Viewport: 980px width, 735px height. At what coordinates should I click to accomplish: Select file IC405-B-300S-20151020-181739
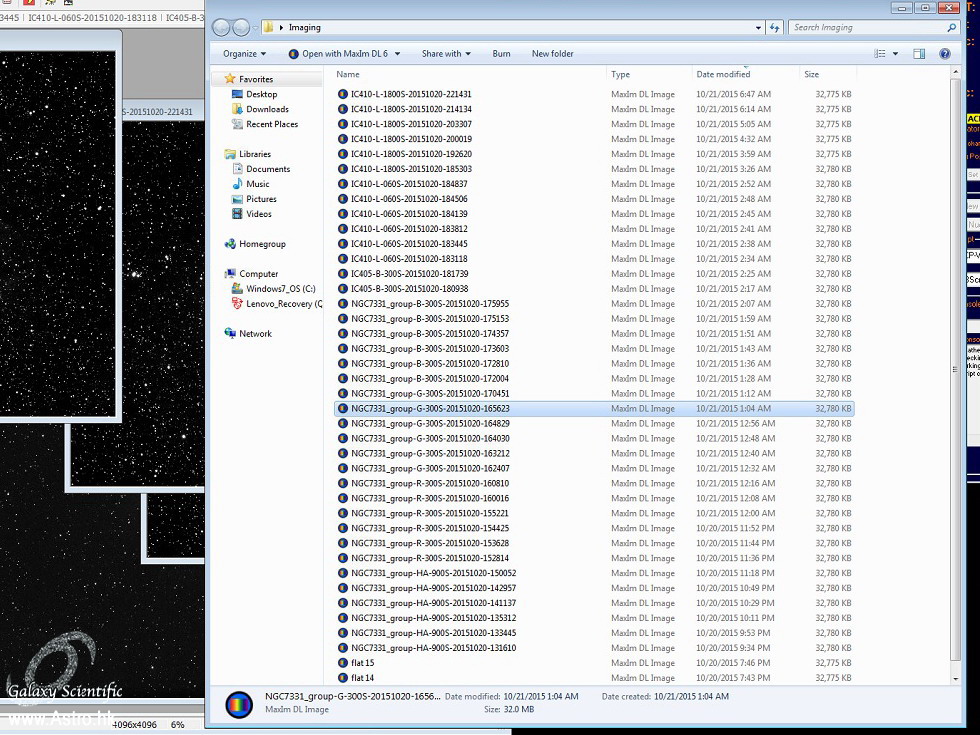point(409,274)
